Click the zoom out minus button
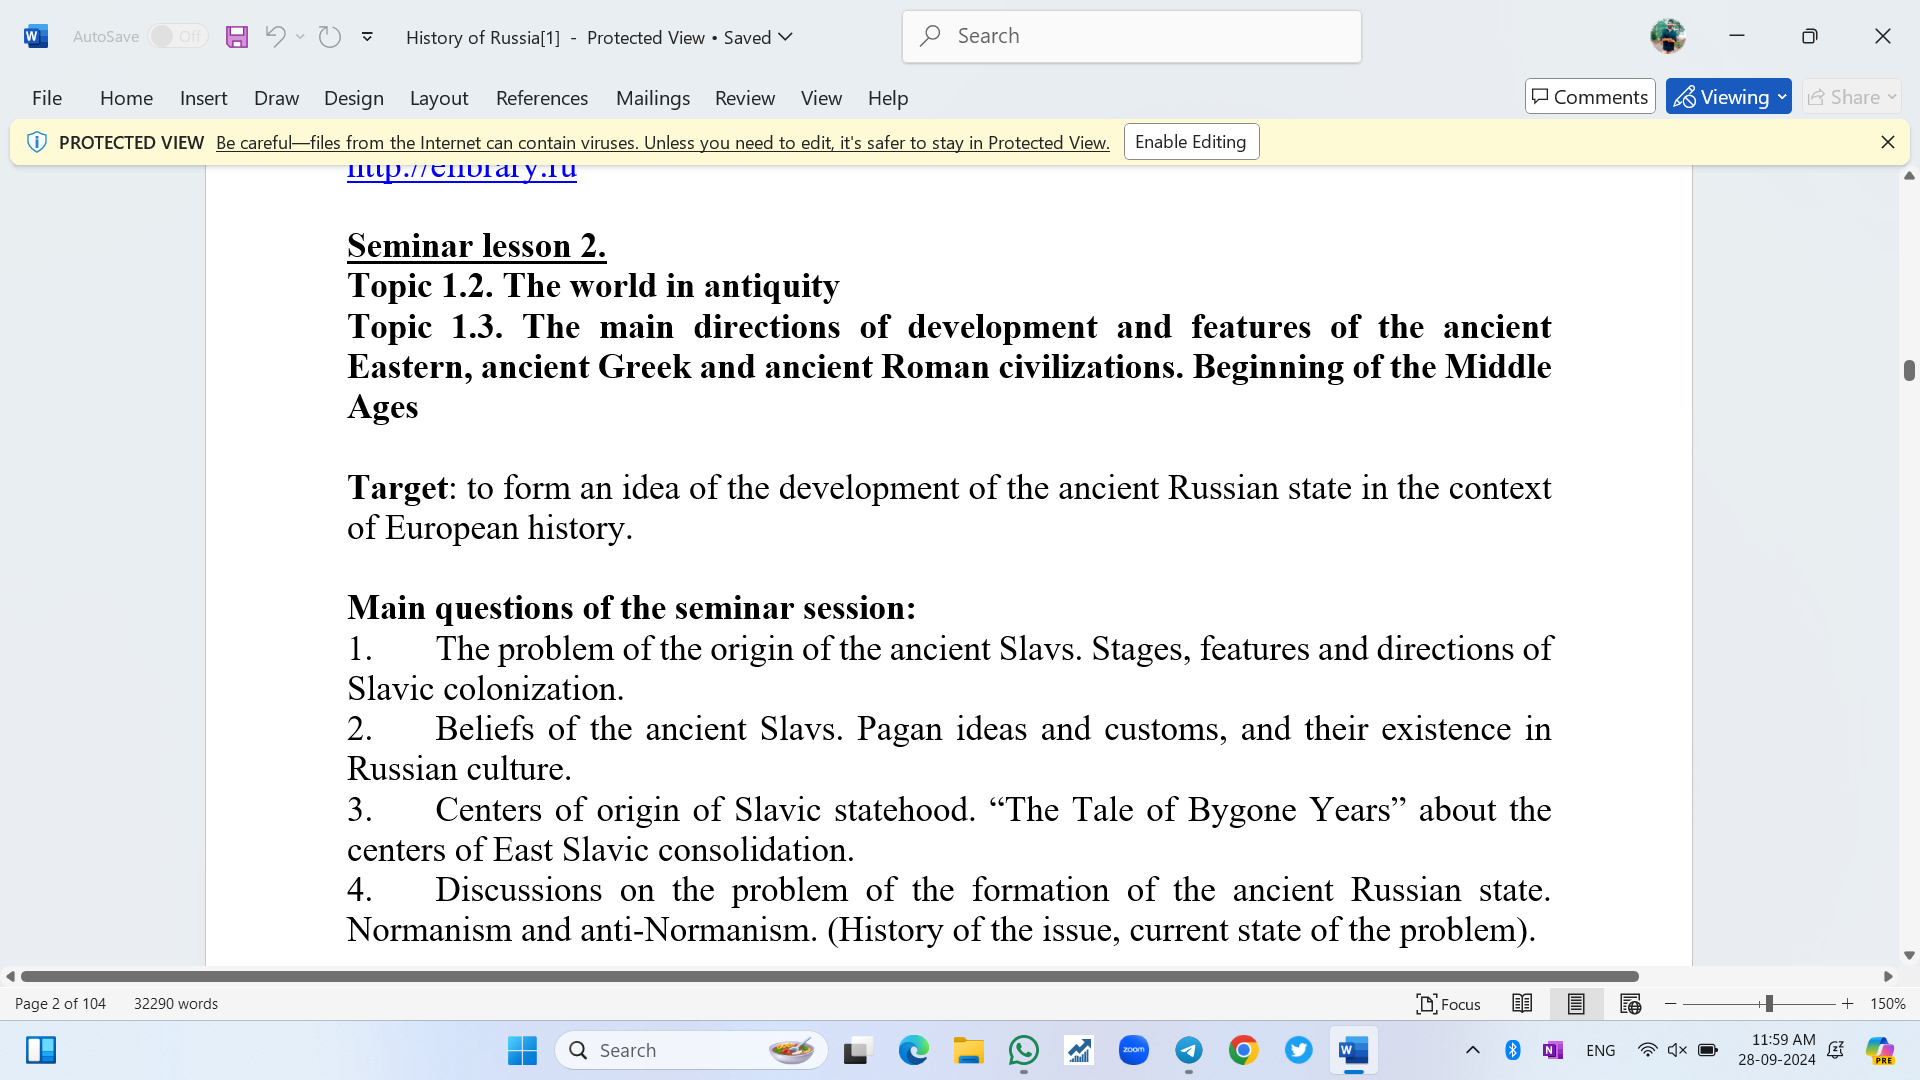Image resolution: width=1920 pixels, height=1080 pixels. click(x=1670, y=1004)
